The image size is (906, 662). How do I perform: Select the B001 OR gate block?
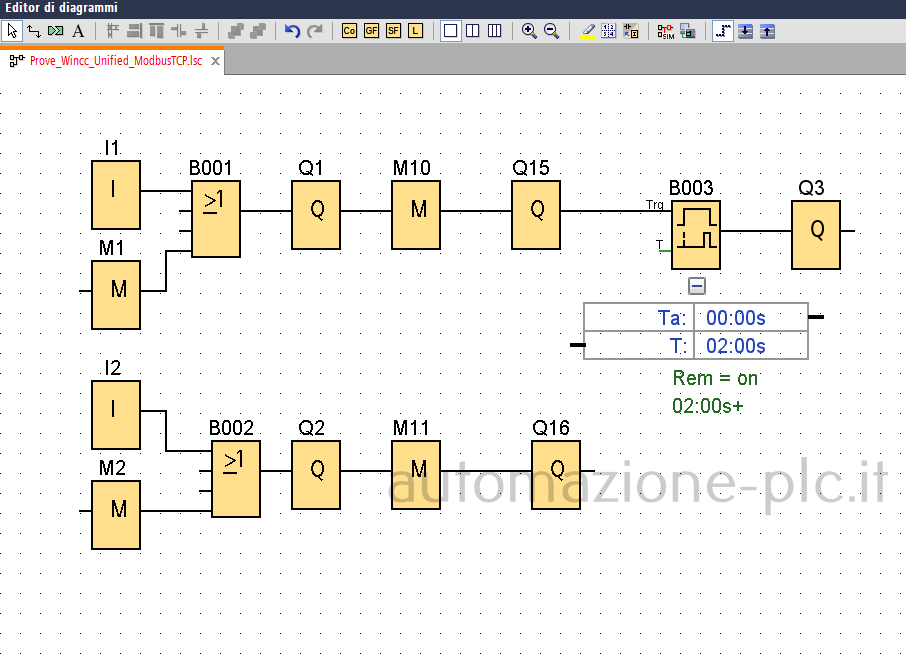coord(216,220)
